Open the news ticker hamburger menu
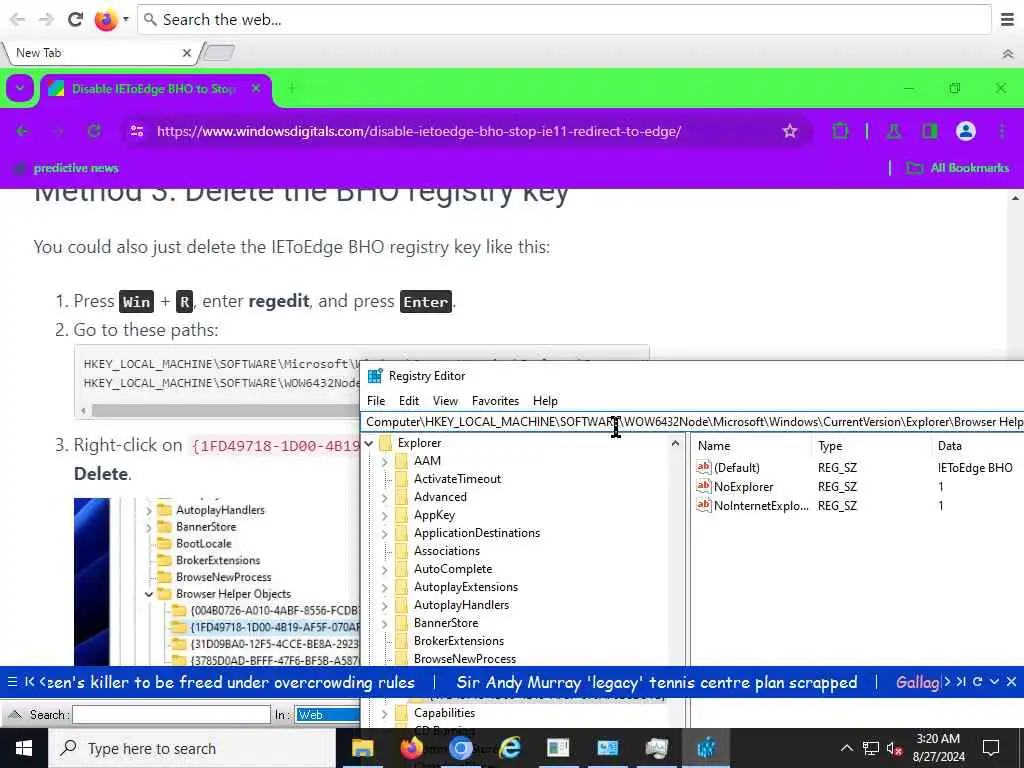The image size is (1024, 768). tap(12, 682)
